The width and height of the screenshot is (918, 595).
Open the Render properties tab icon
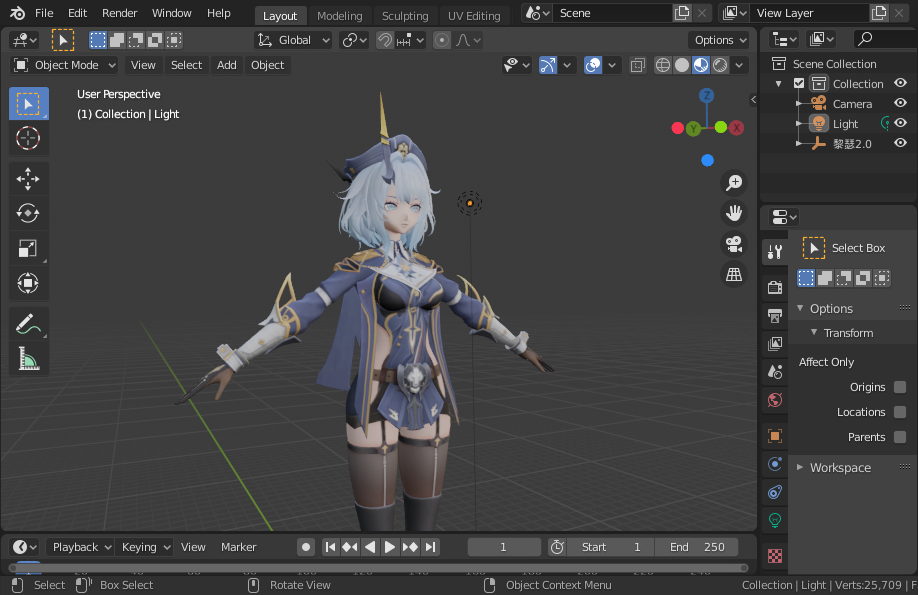pyautogui.click(x=775, y=287)
